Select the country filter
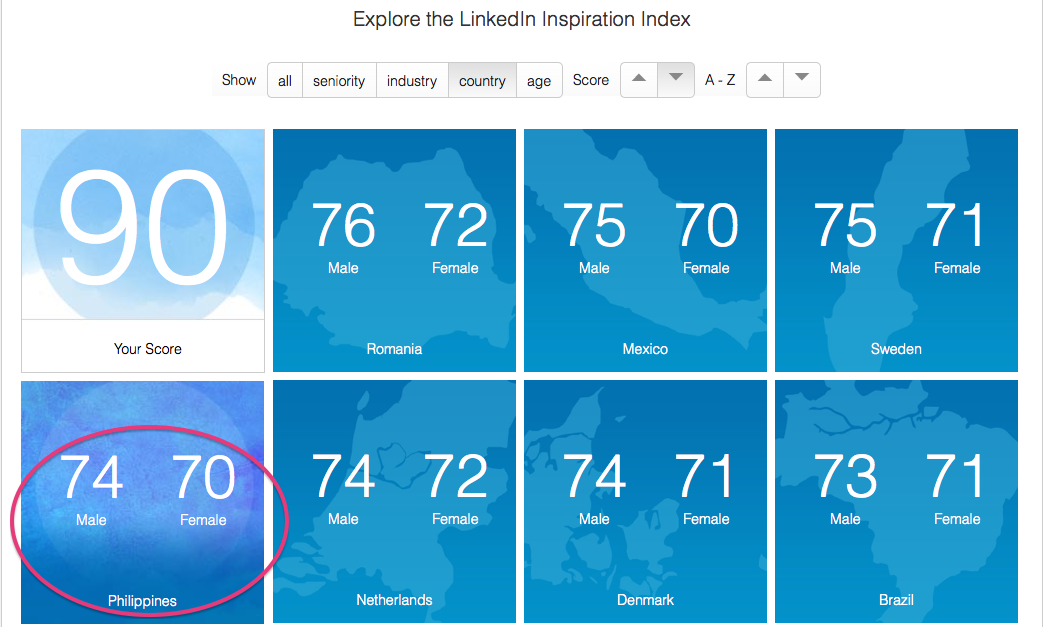 482,80
